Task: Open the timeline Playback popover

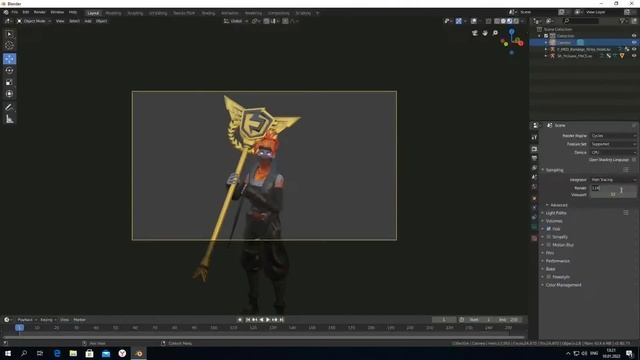Action: coord(27,320)
